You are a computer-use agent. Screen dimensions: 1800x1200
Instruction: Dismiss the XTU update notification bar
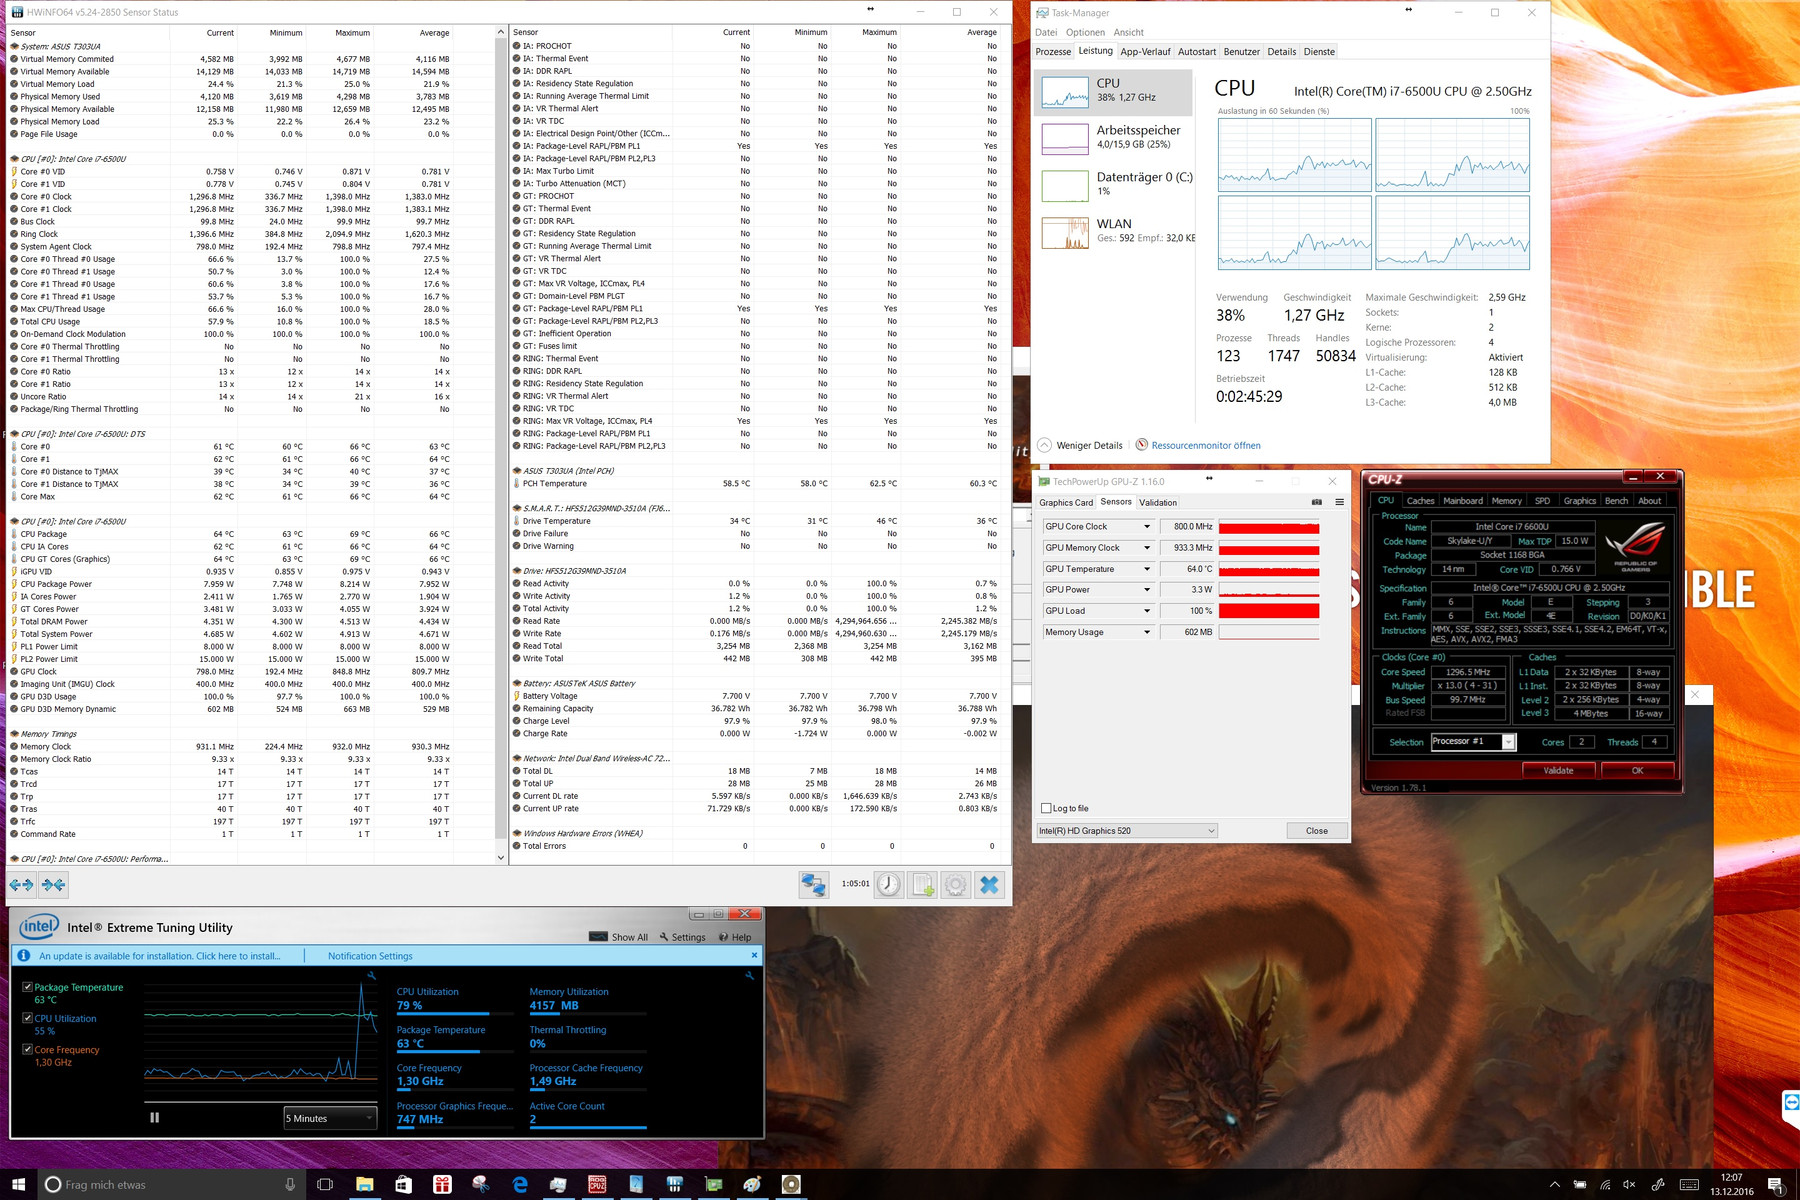pos(754,955)
